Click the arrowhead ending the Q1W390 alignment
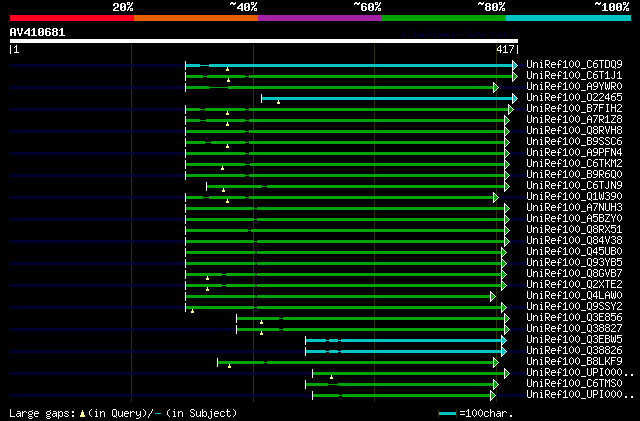640x421 pixels. [496, 198]
